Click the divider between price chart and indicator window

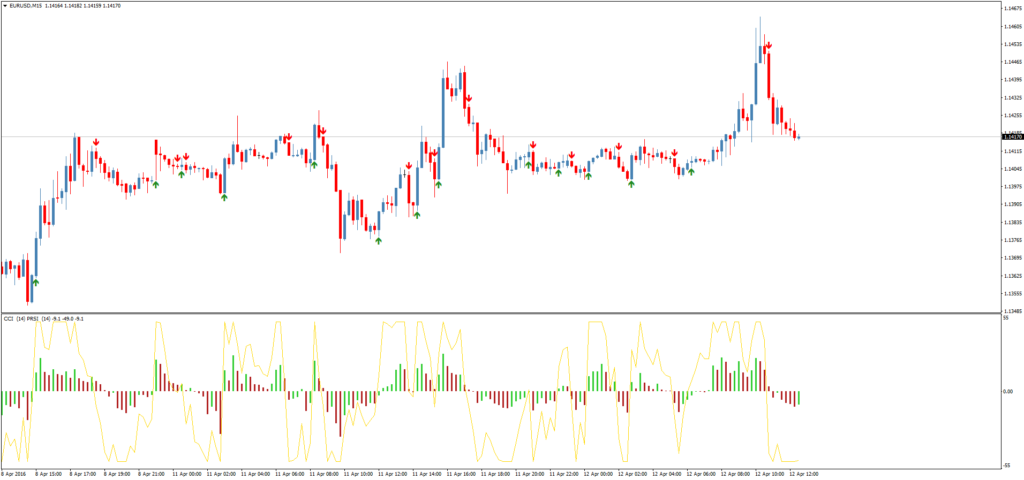click(x=500, y=313)
